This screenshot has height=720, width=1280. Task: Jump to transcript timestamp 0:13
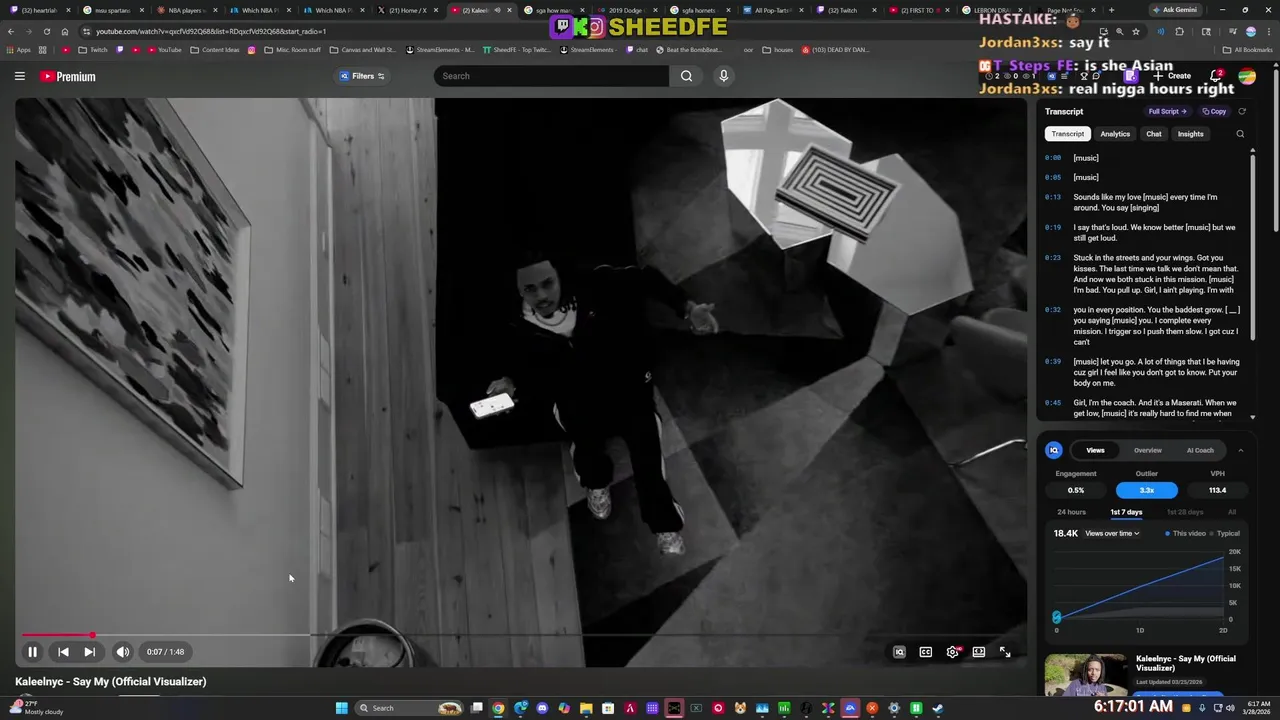click(x=1053, y=197)
